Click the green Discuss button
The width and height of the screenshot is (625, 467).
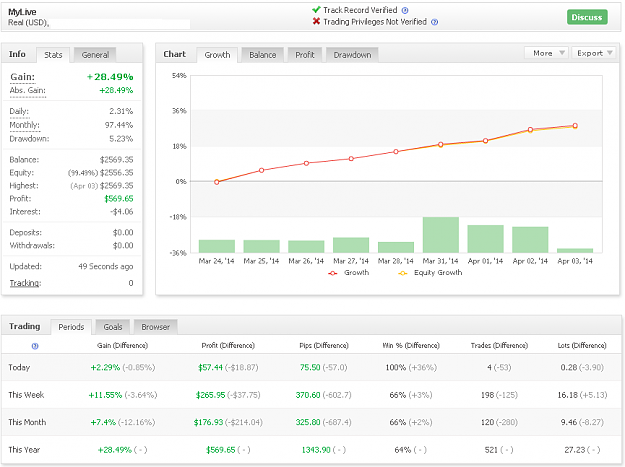point(587,17)
